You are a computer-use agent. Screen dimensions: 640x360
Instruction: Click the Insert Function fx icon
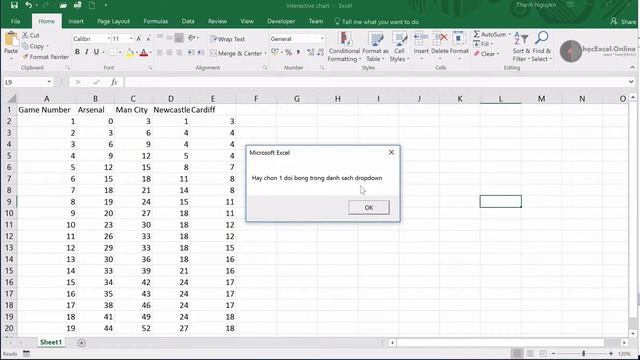pyautogui.click(x=114, y=82)
